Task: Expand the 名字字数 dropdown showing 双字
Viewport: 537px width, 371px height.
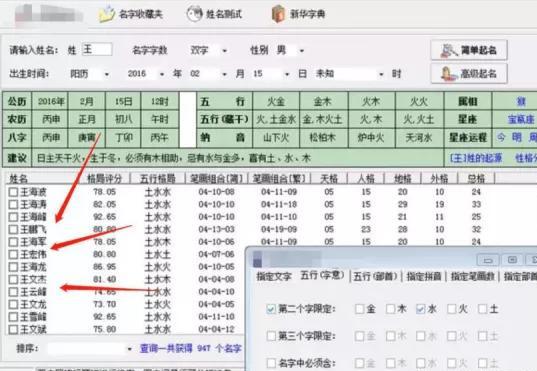Action: click(x=225, y=51)
